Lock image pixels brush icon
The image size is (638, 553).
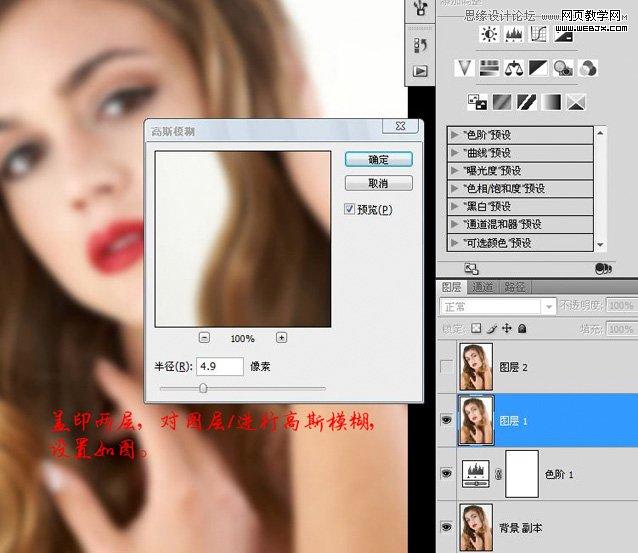[x=492, y=328]
